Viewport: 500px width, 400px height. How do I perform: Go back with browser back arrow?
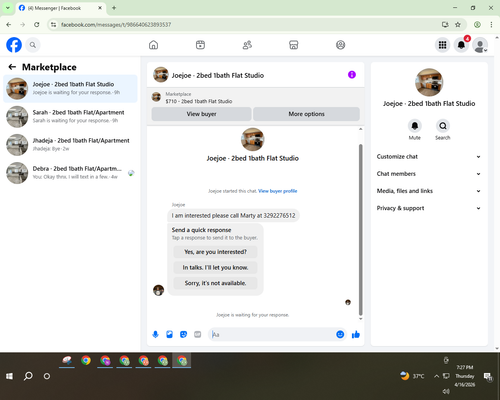point(9,25)
